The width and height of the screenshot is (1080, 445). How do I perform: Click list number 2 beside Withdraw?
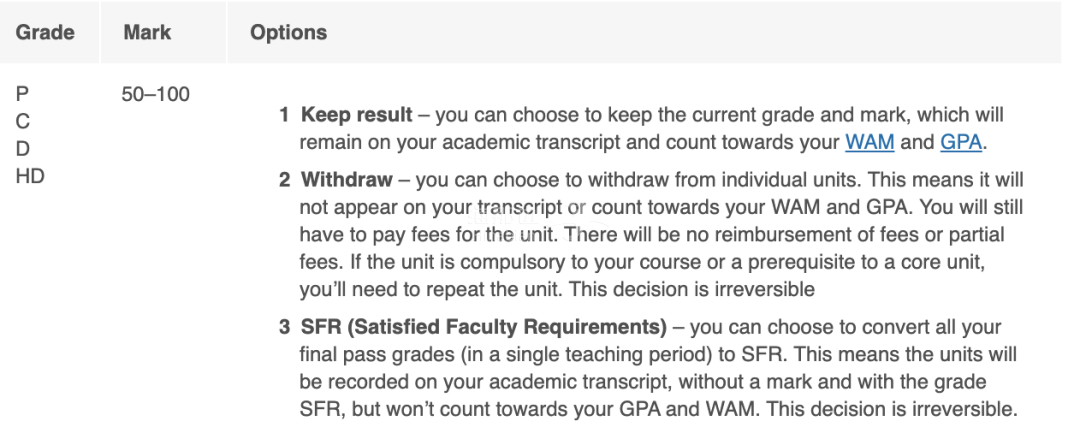[284, 180]
